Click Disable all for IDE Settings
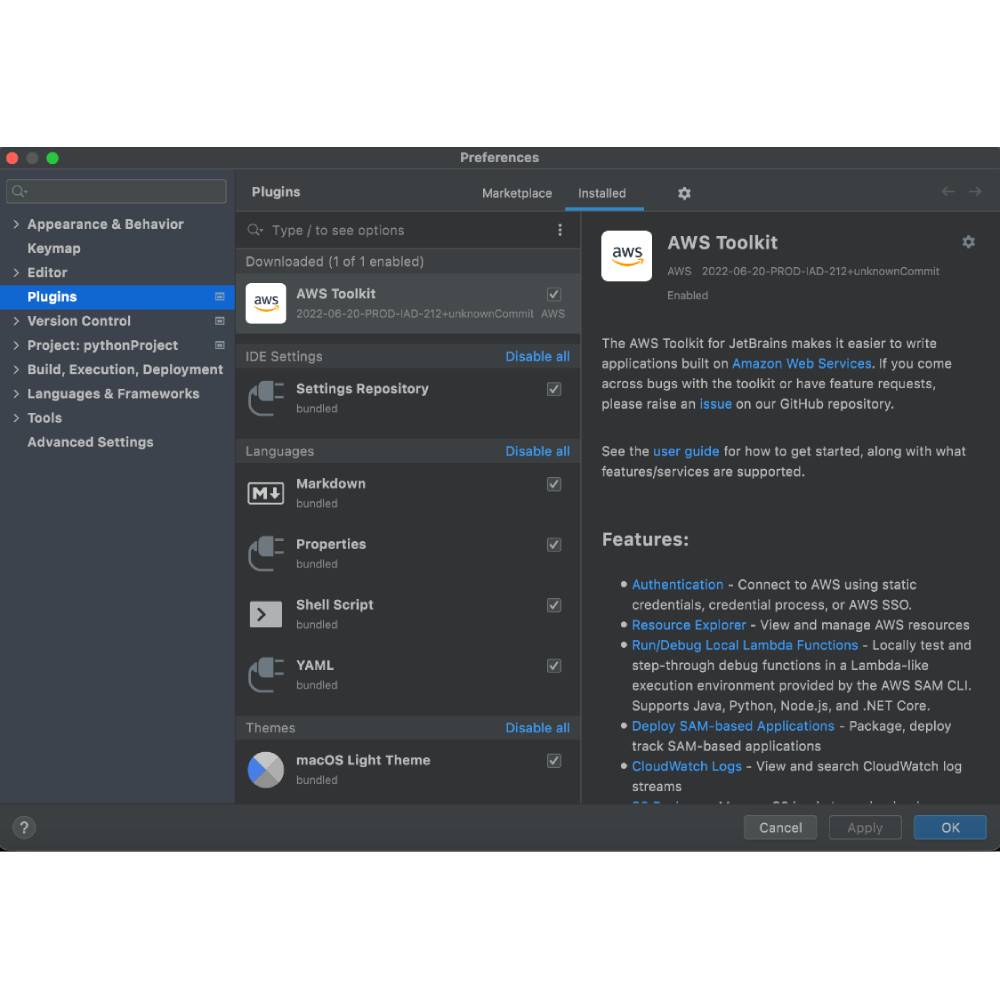The height and width of the screenshot is (1000, 1000). 537,357
